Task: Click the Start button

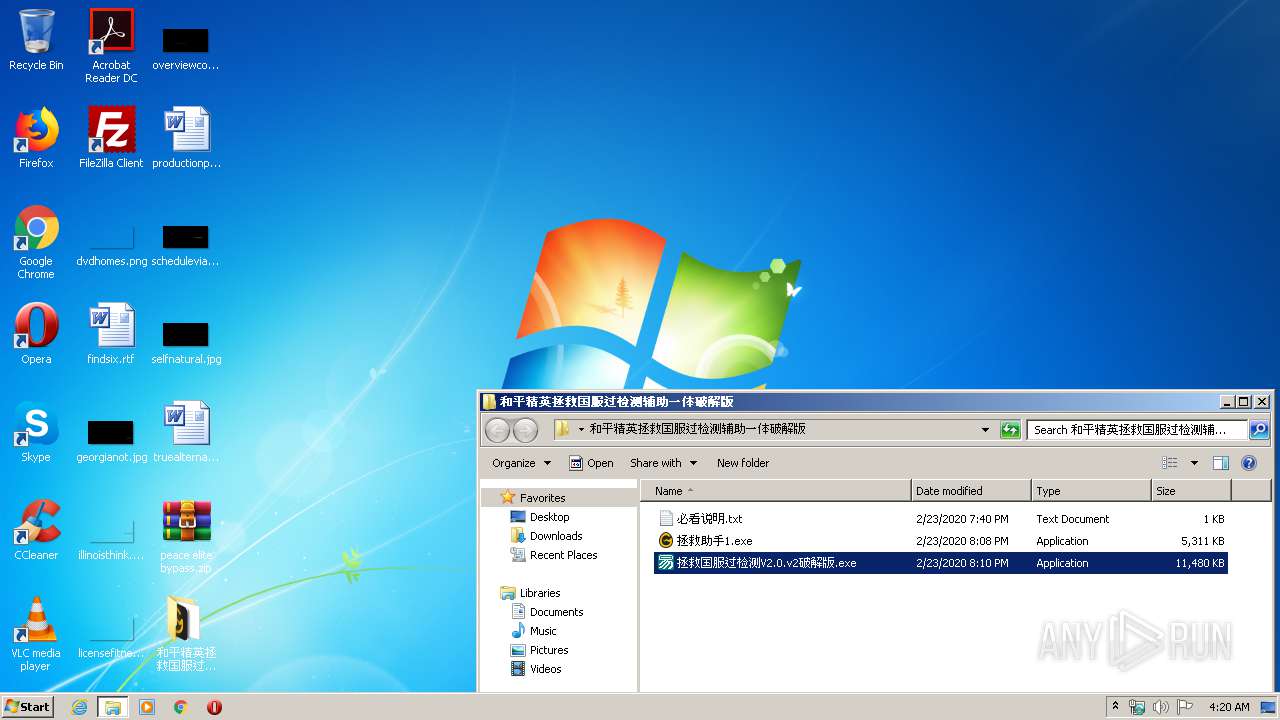Action: point(28,706)
